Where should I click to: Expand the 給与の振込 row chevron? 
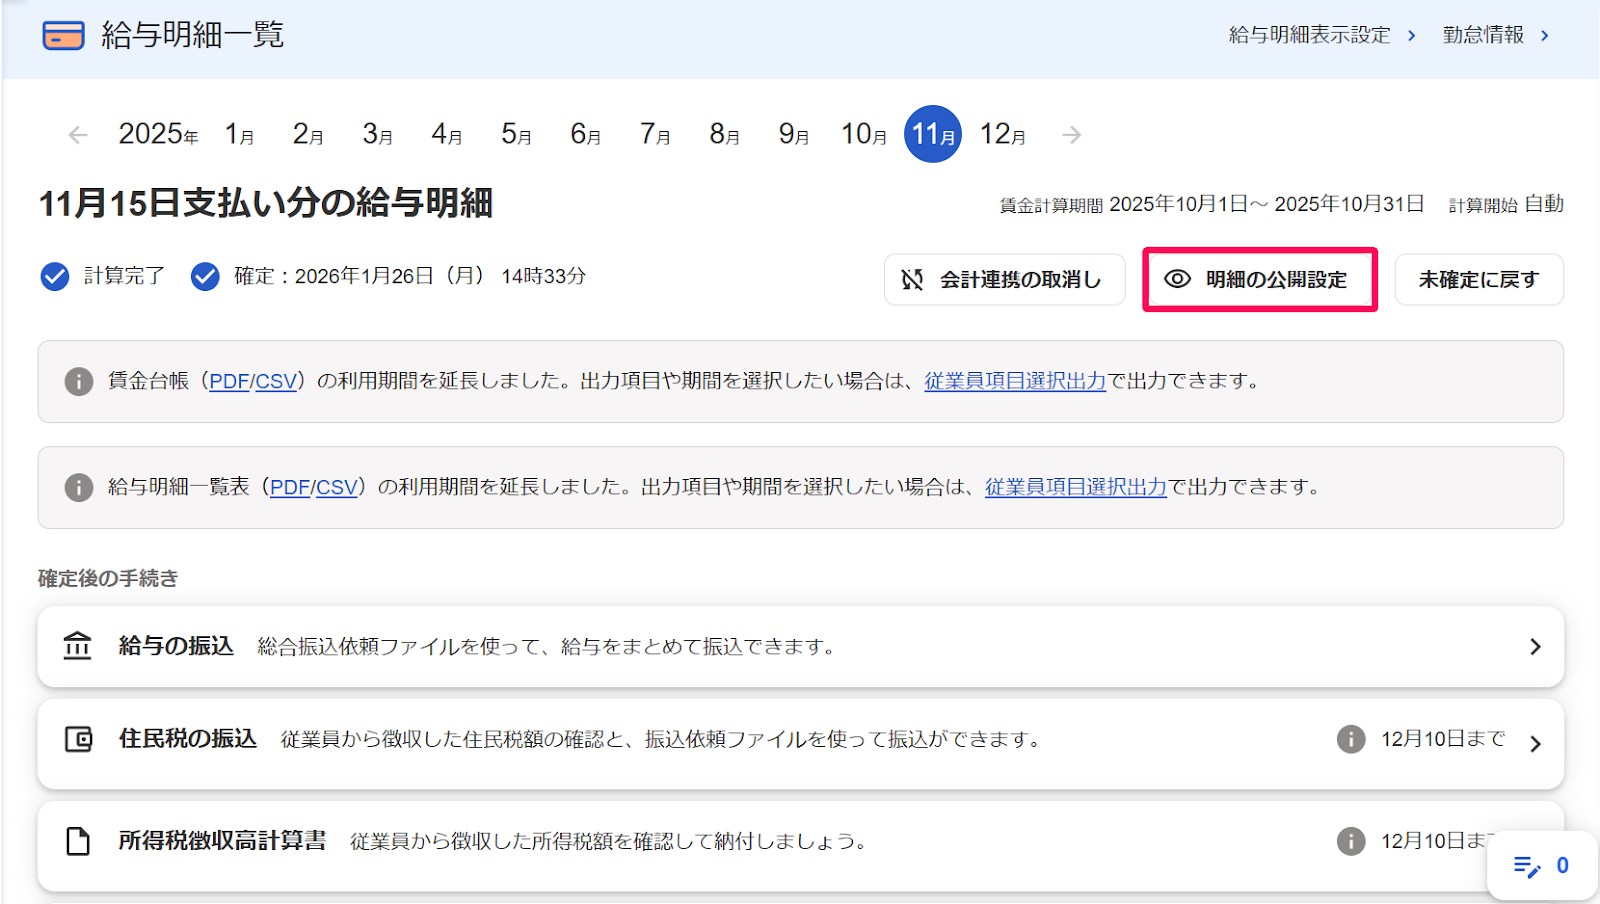click(1535, 647)
